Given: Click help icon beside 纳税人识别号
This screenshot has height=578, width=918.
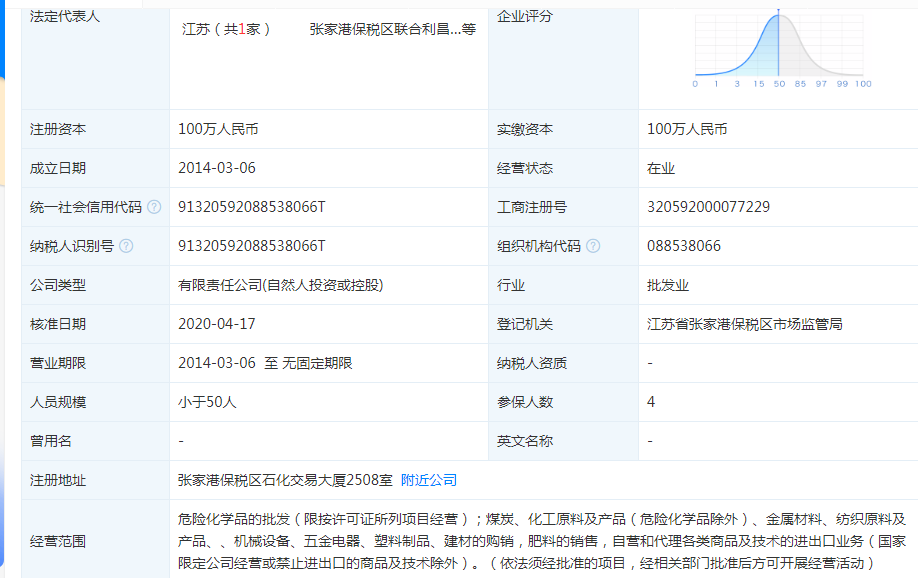Looking at the screenshot, I should tap(126, 246).
